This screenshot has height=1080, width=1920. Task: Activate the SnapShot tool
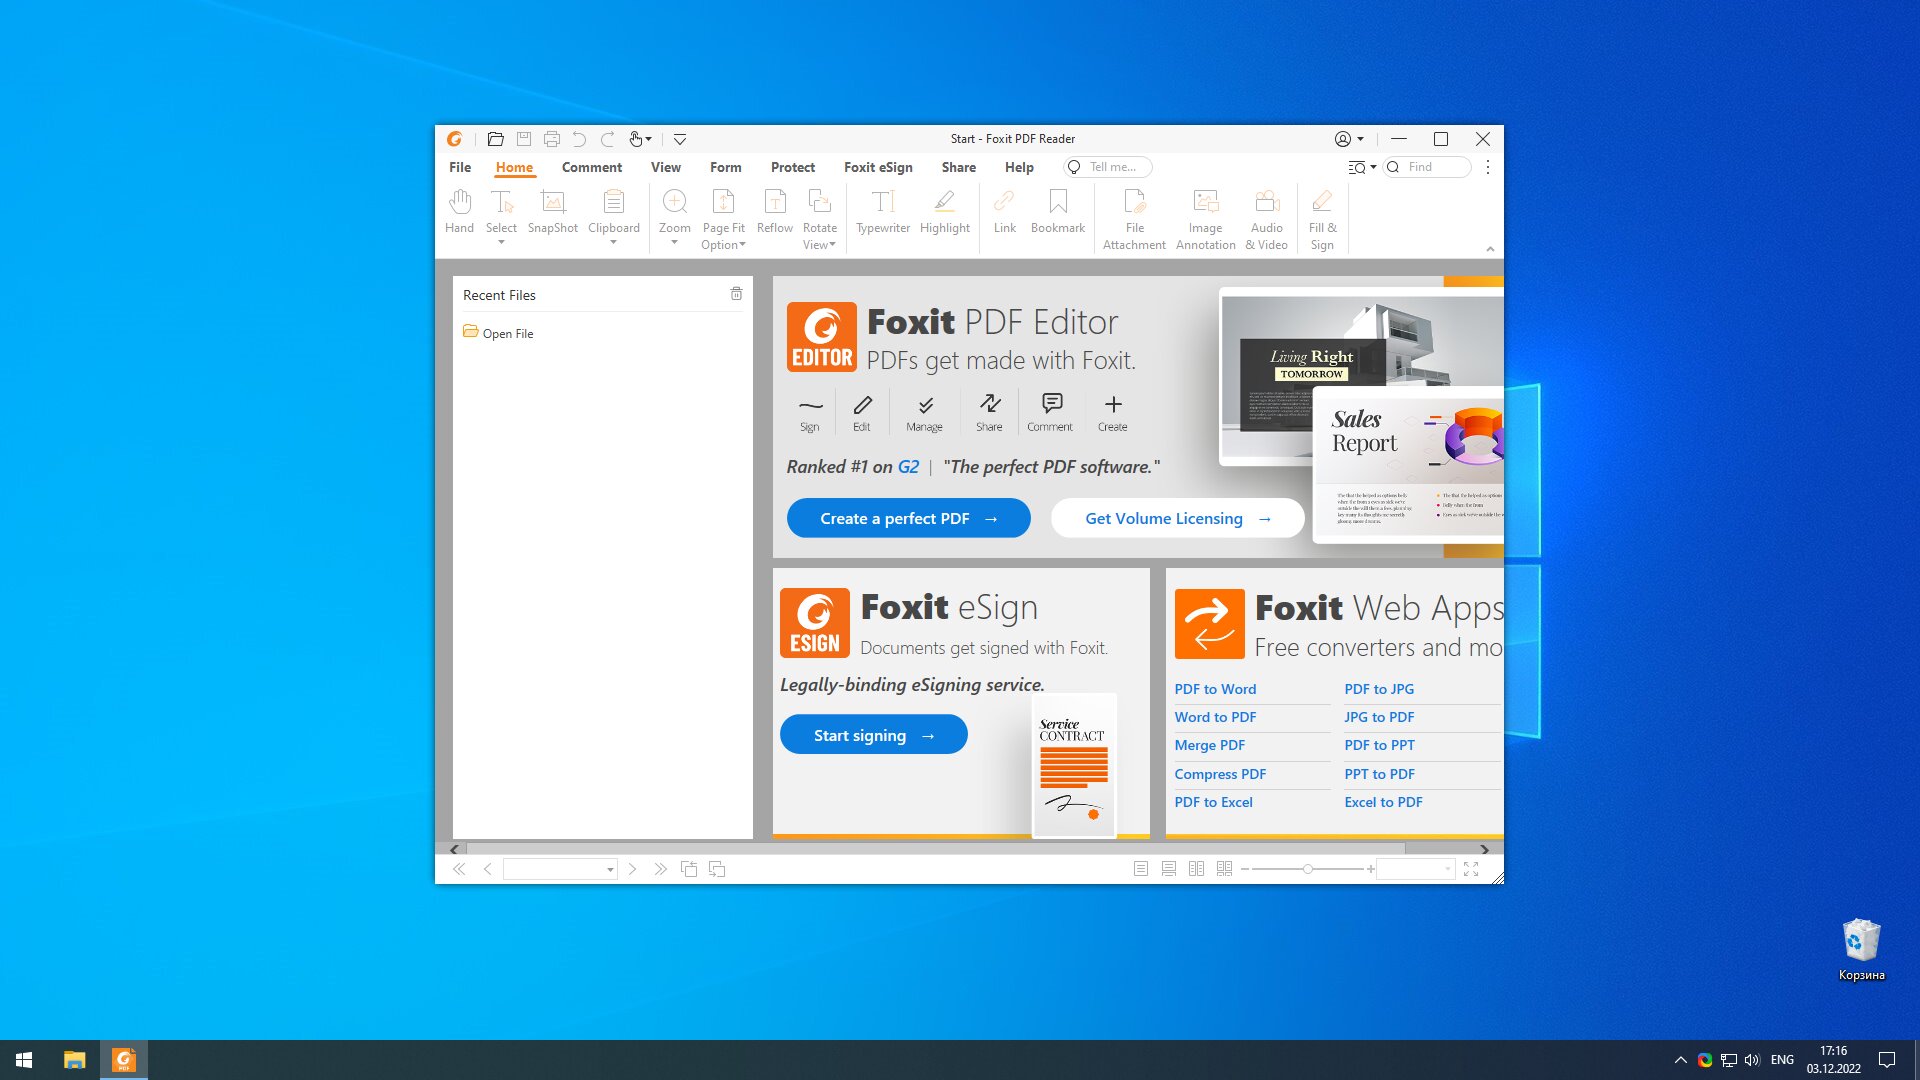pyautogui.click(x=552, y=212)
